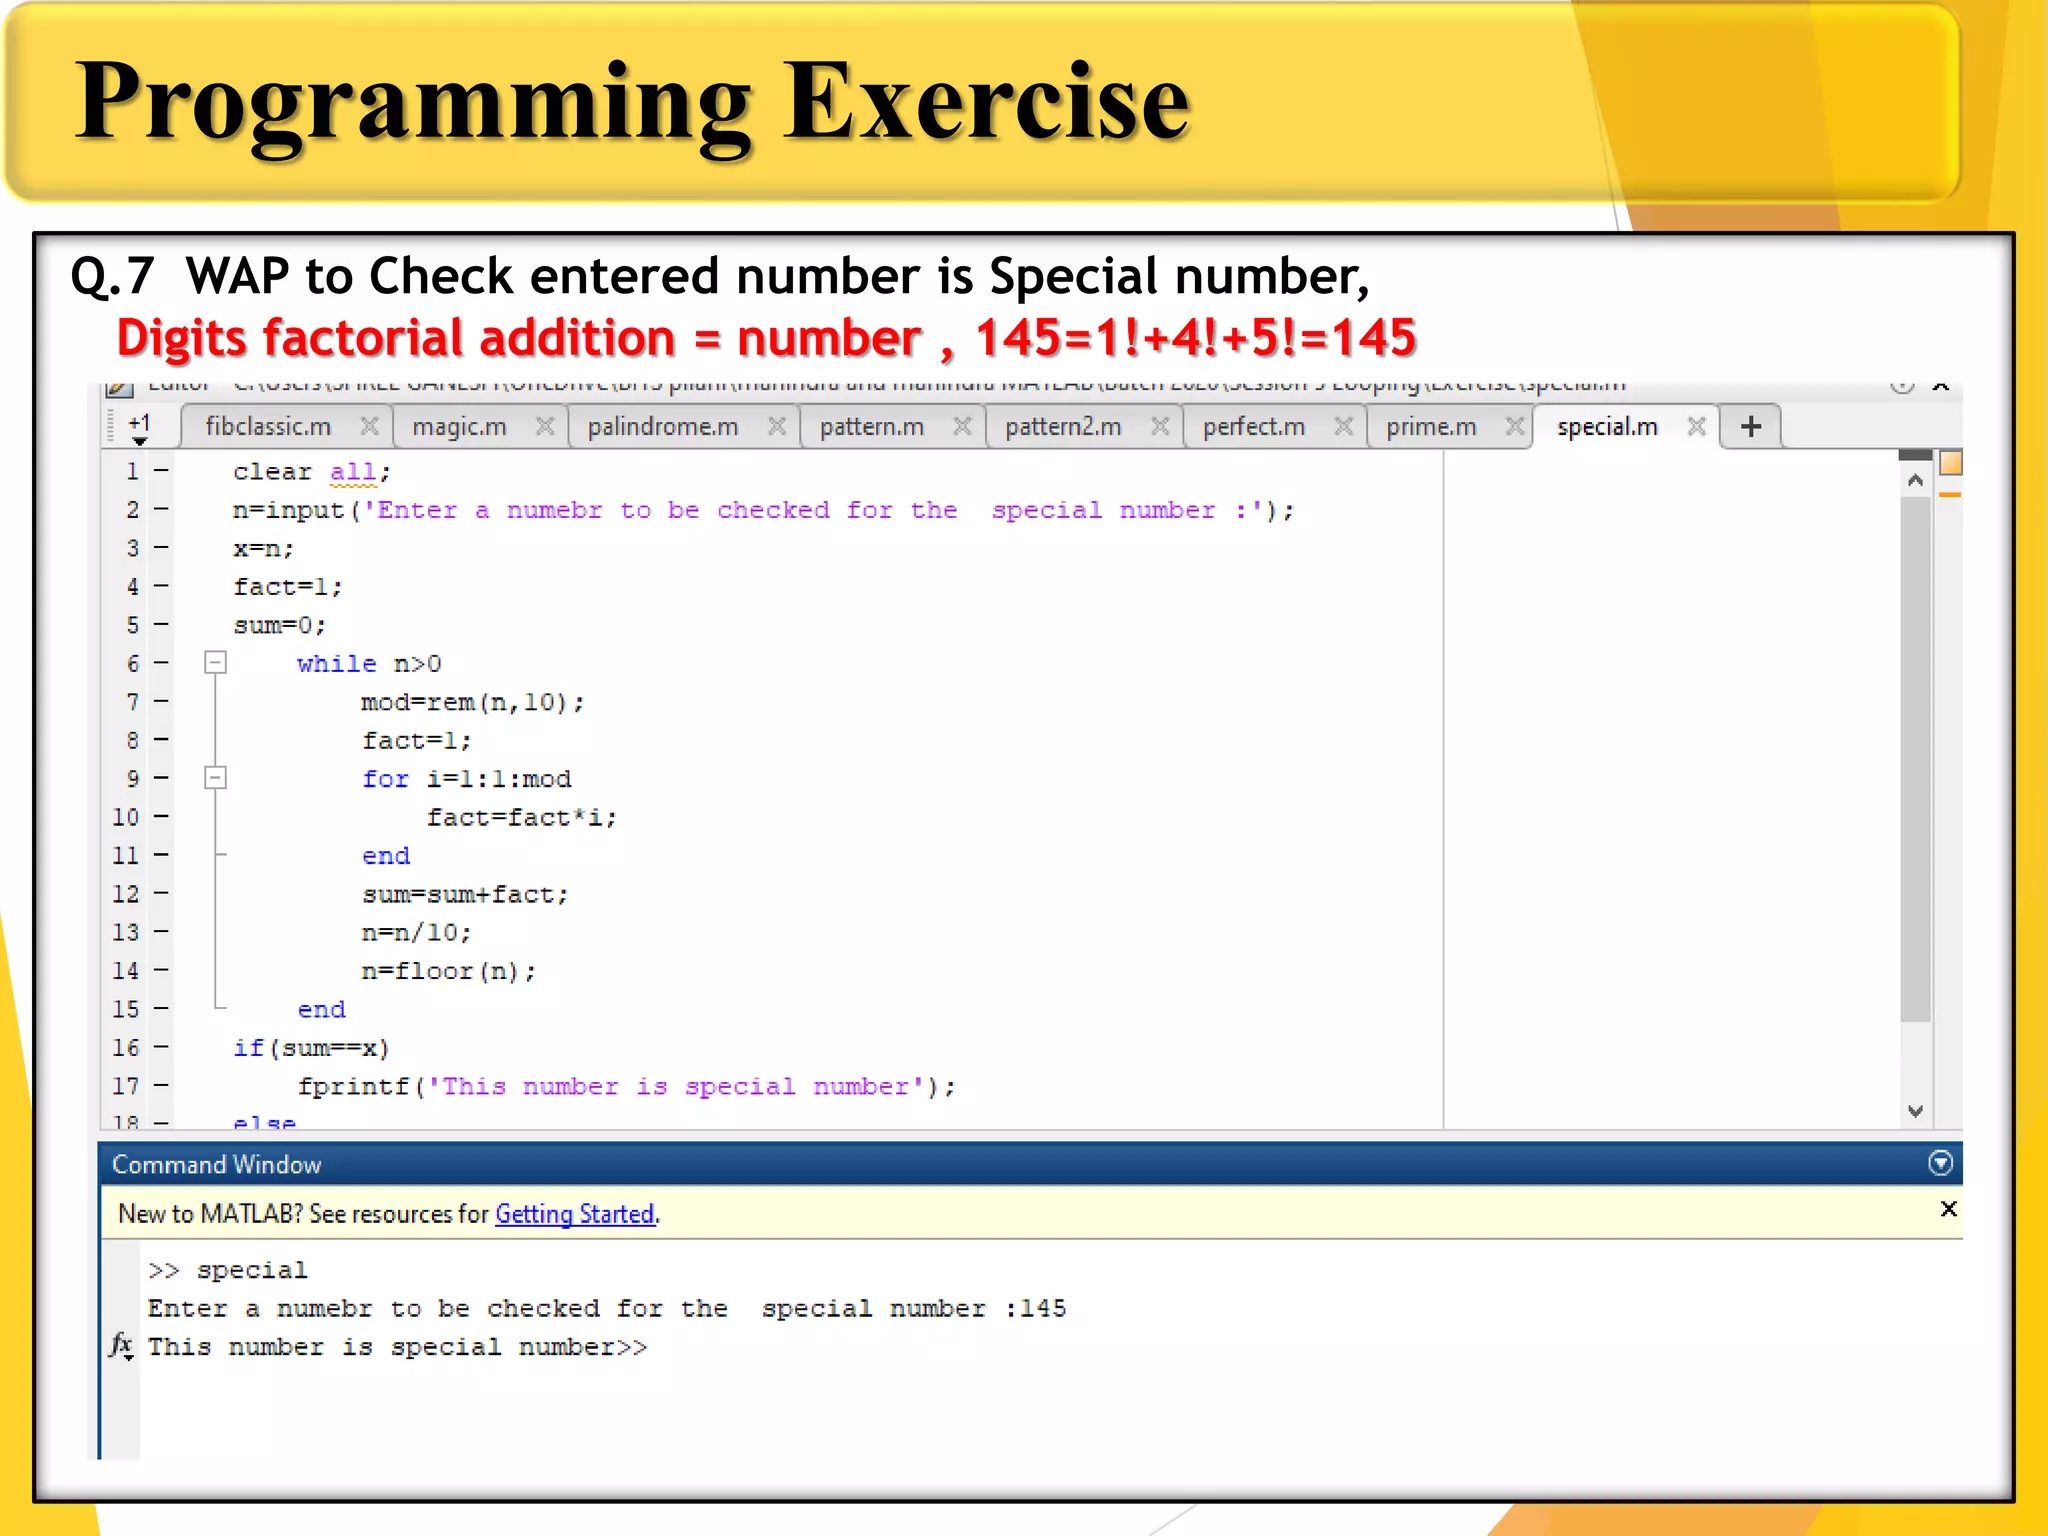Close the palindrome.m tab
The width and height of the screenshot is (2048, 1536).
click(x=776, y=427)
